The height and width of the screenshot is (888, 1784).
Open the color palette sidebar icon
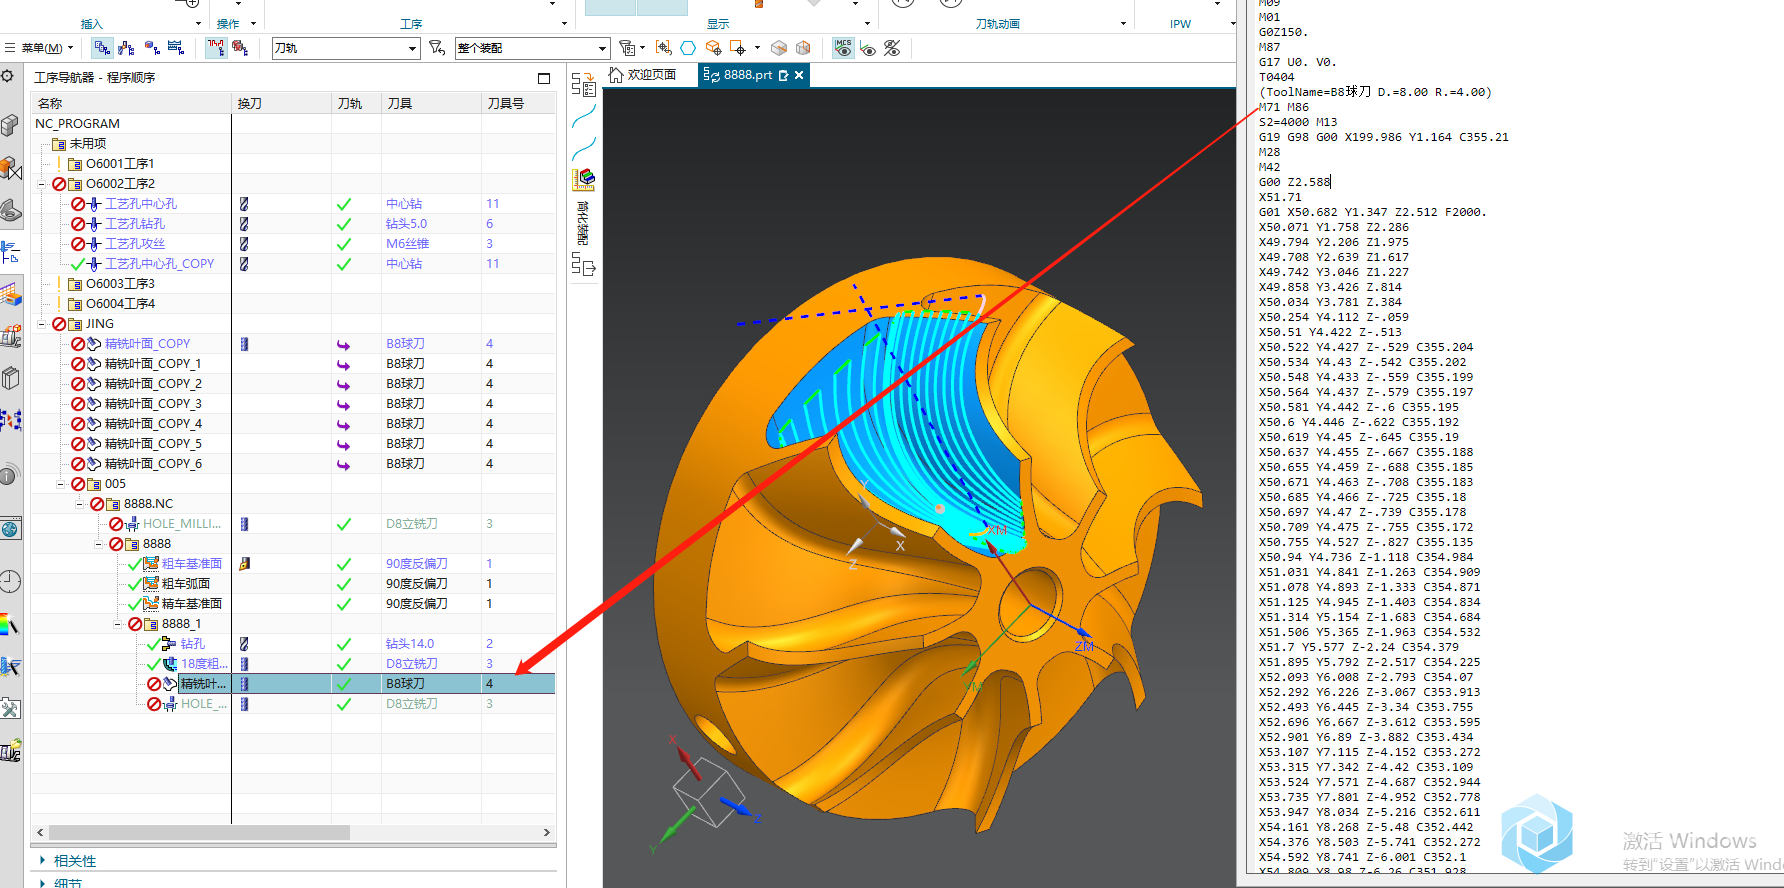(x=10, y=625)
